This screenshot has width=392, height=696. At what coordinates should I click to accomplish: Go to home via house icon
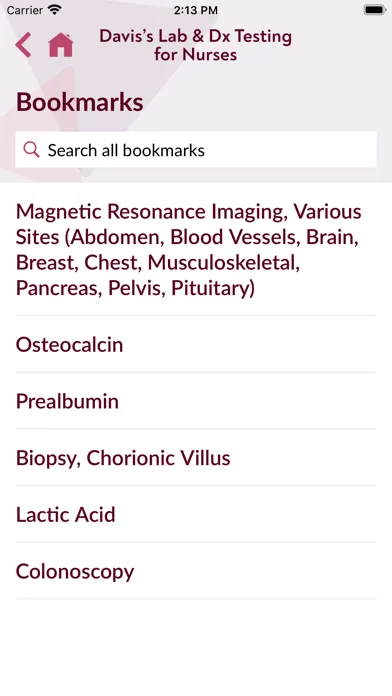coord(61,45)
